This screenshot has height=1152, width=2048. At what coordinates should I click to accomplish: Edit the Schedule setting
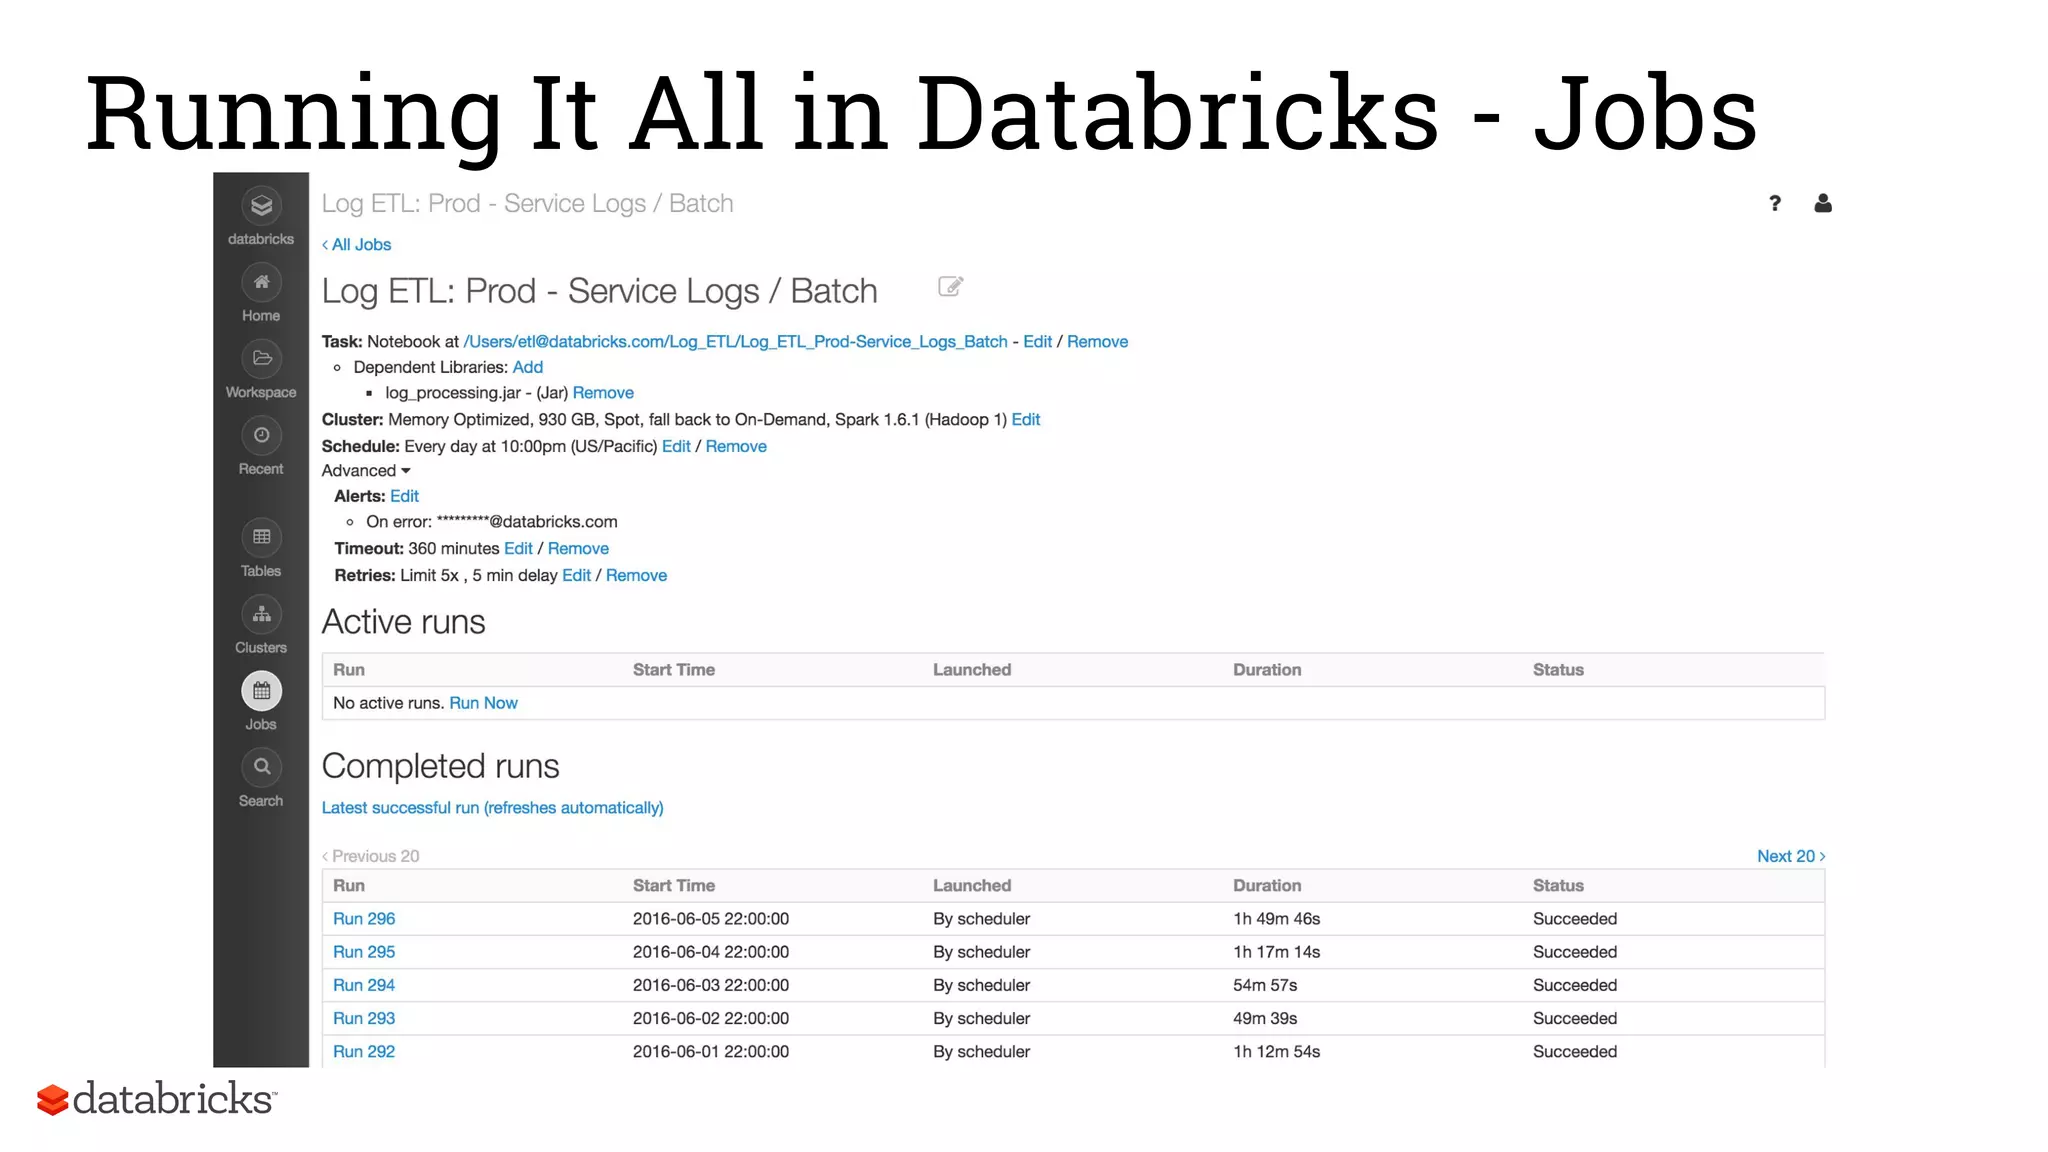click(676, 447)
